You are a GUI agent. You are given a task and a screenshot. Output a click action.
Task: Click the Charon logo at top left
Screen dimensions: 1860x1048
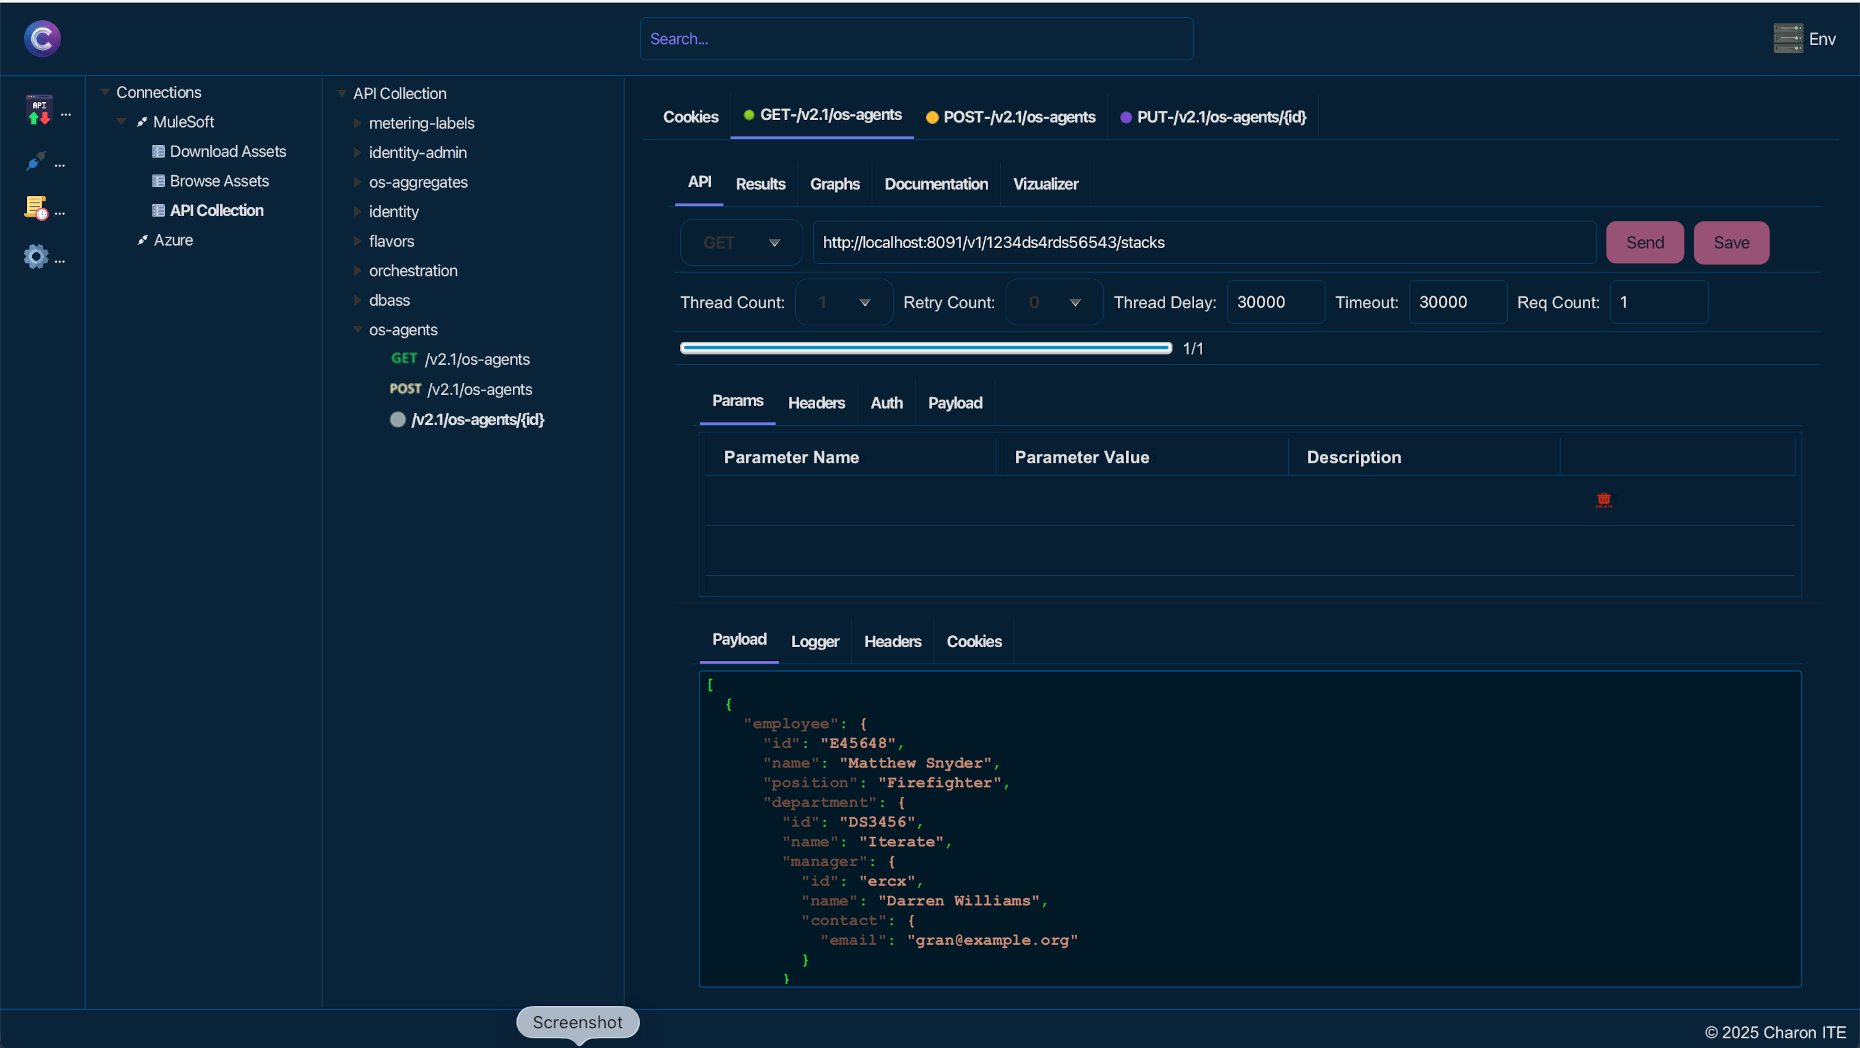tap(42, 39)
